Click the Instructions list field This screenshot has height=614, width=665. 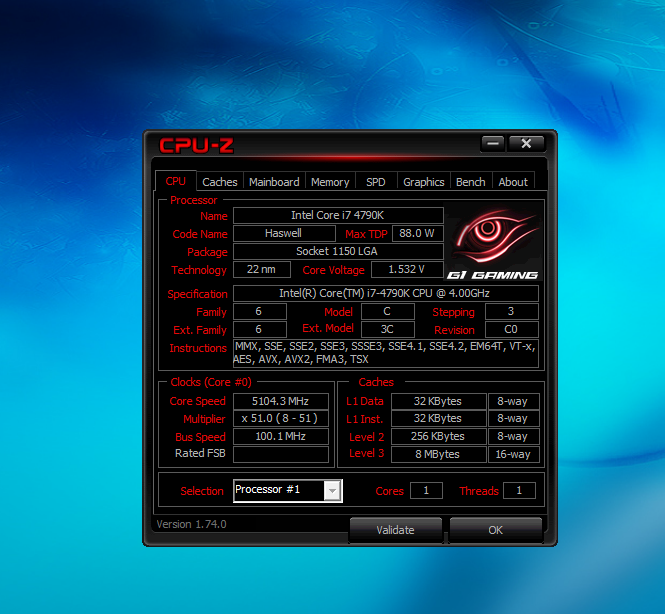386,353
